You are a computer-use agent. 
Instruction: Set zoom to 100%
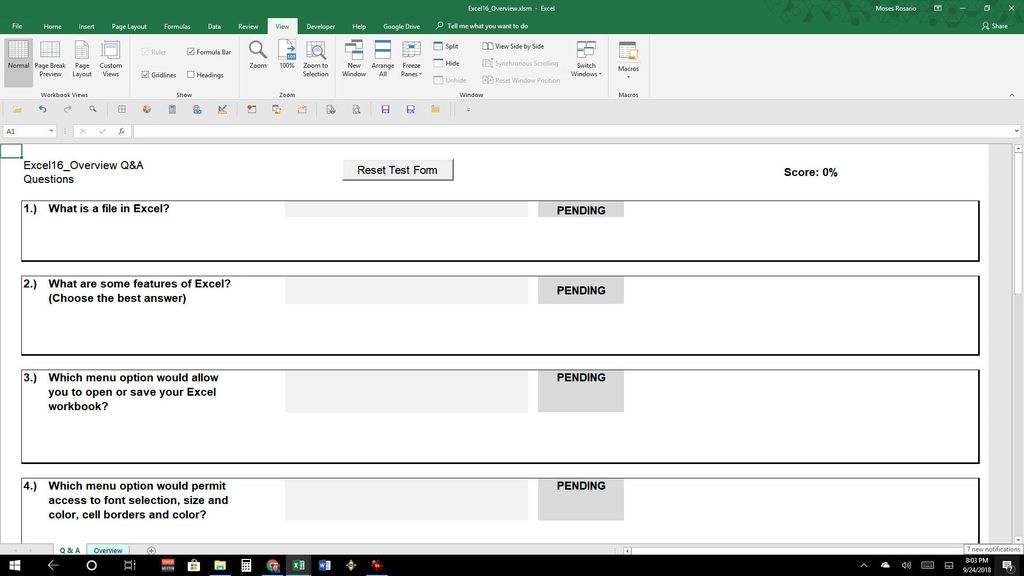pyautogui.click(x=287, y=55)
